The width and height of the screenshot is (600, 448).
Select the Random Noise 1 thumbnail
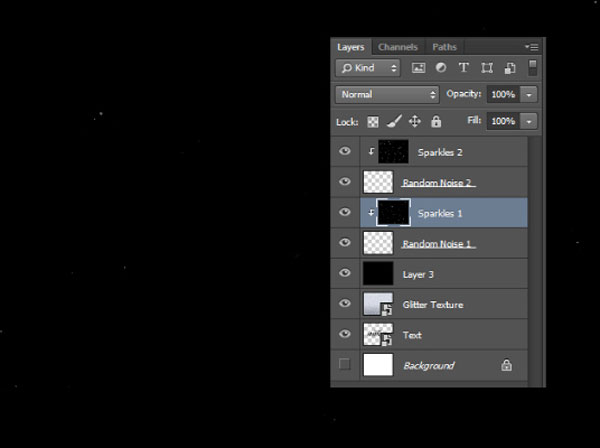pyautogui.click(x=378, y=243)
